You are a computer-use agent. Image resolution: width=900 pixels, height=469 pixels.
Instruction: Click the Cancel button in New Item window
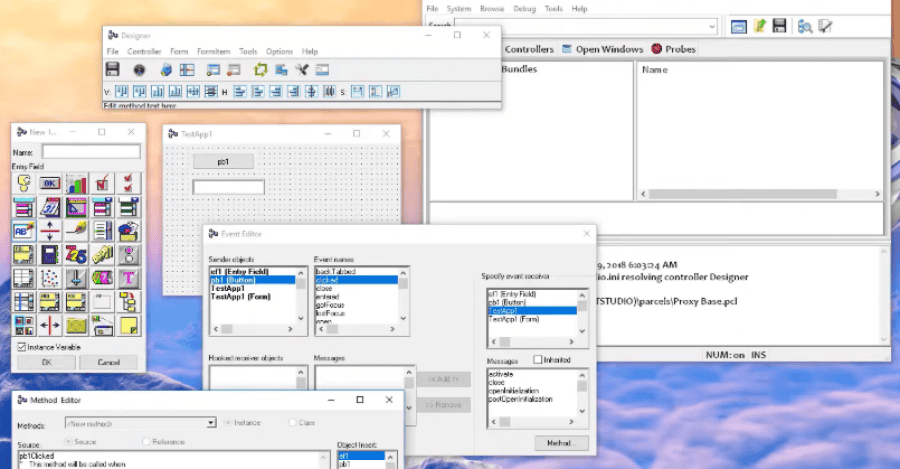click(108, 362)
